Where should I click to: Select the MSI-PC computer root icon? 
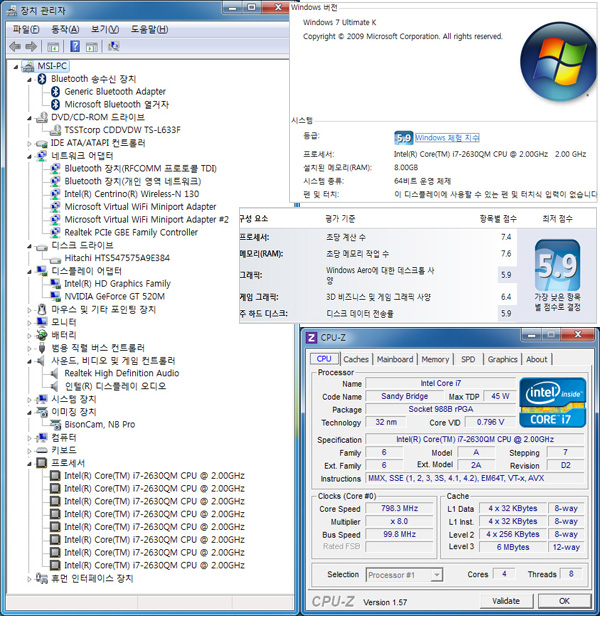[28, 66]
